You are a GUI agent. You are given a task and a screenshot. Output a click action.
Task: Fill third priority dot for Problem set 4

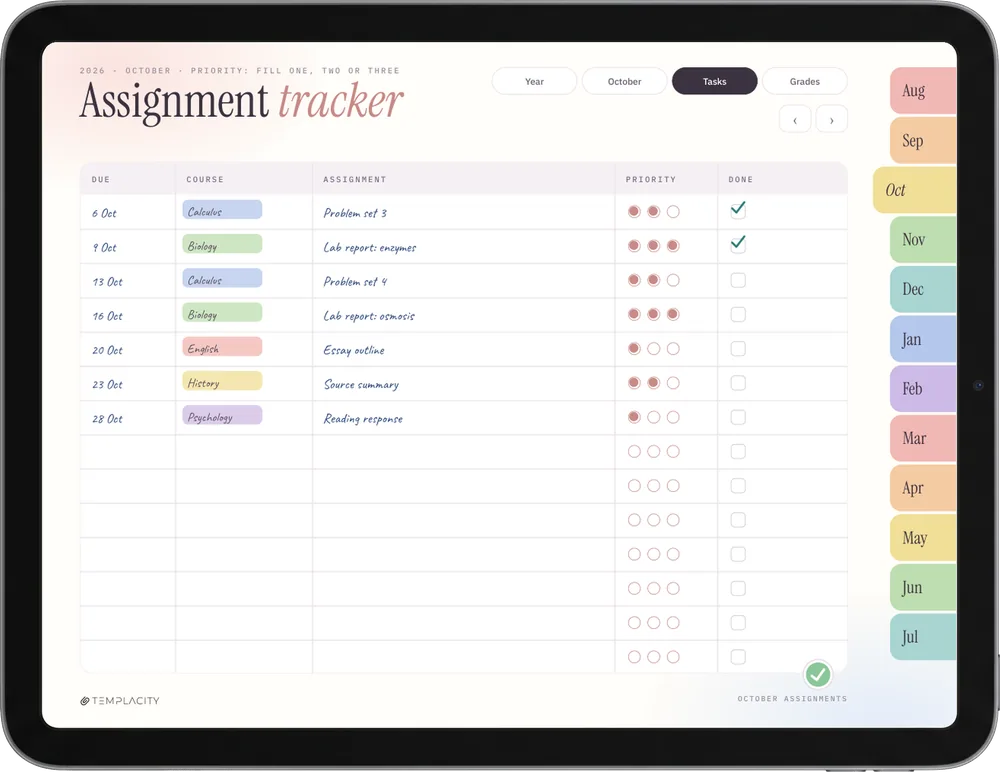point(673,280)
